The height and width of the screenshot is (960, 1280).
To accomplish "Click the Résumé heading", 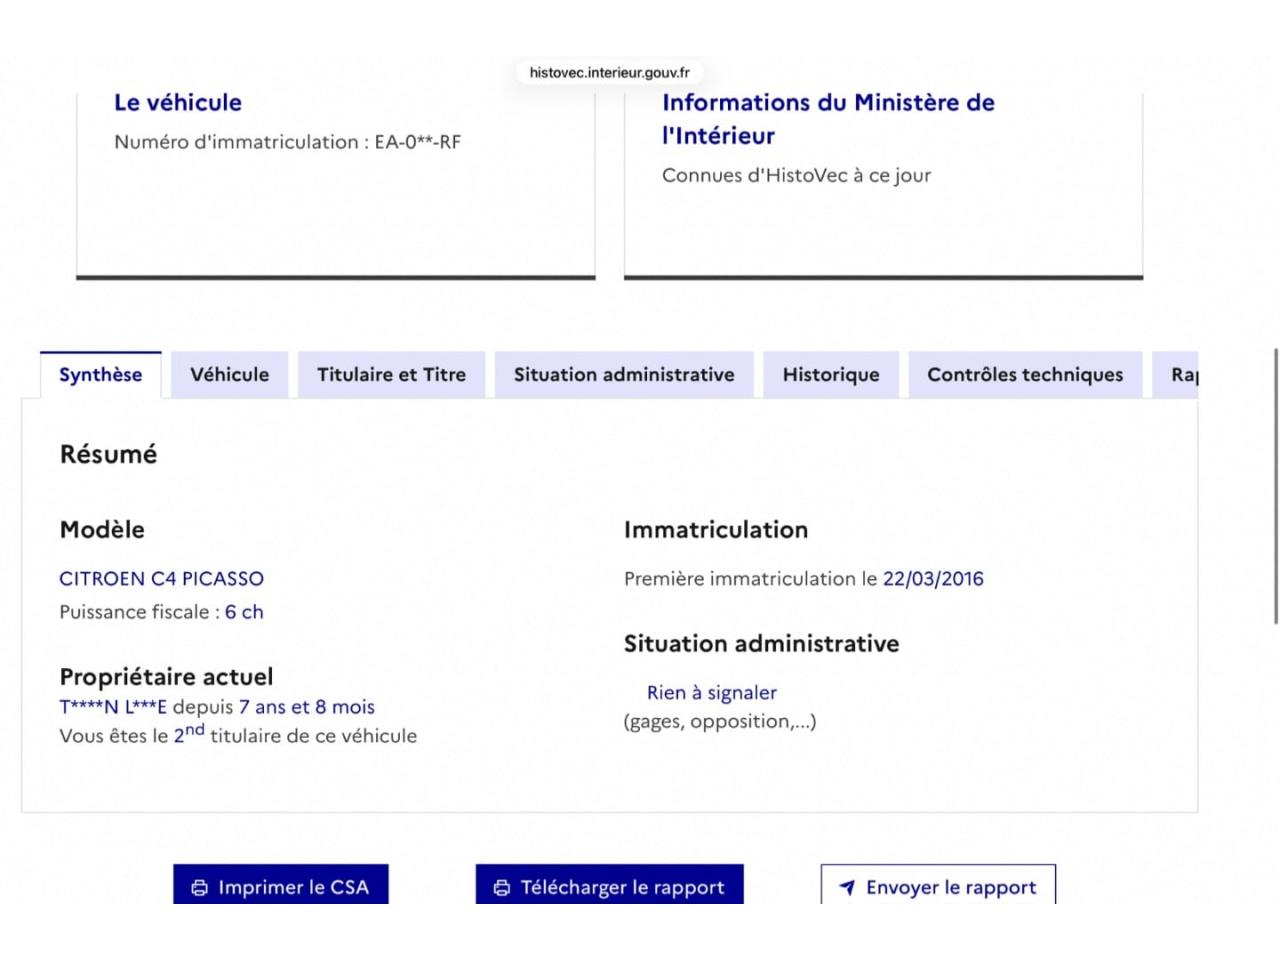I will (108, 454).
